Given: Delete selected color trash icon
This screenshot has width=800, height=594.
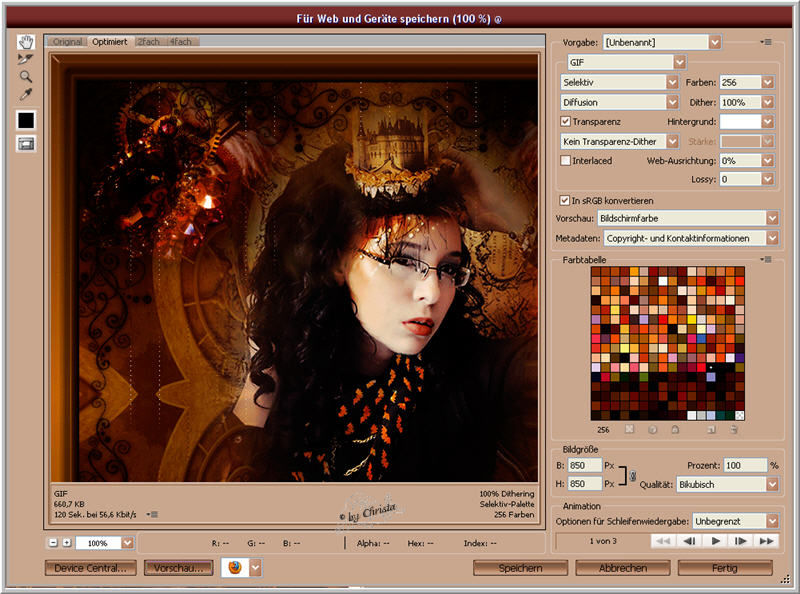Looking at the screenshot, I should (734, 429).
